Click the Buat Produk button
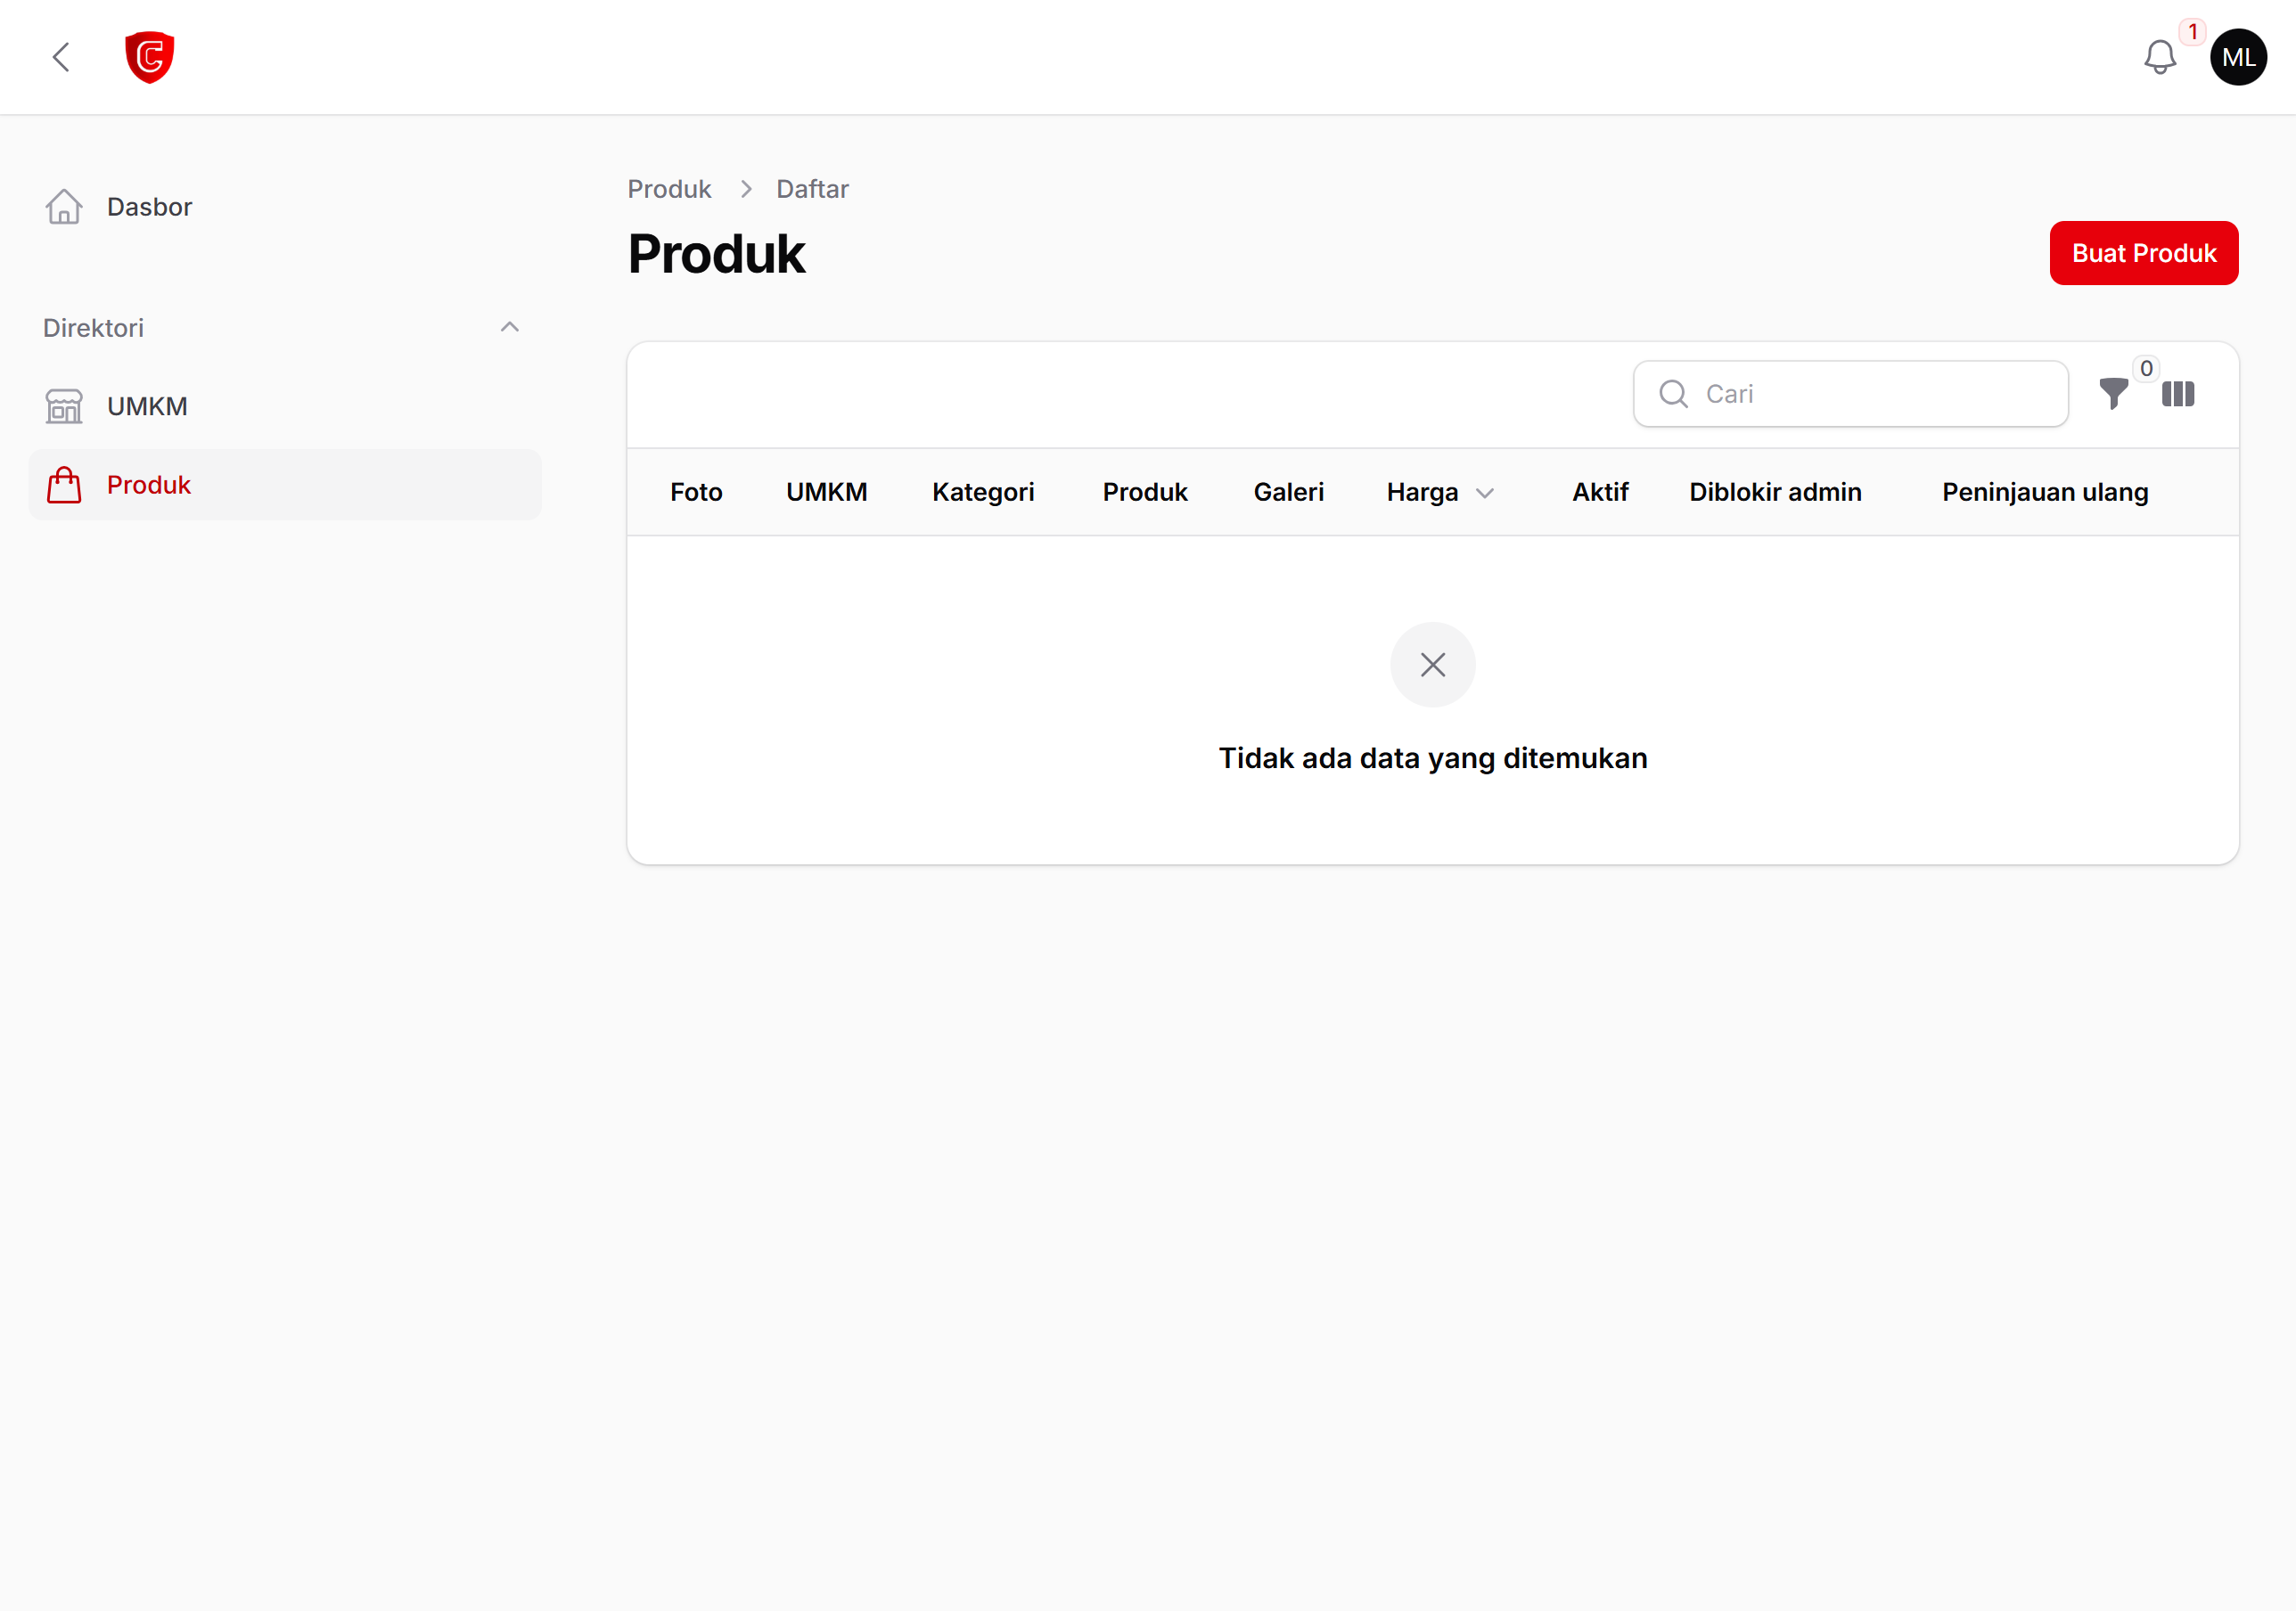Image resolution: width=2296 pixels, height=1611 pixels. click(2144, 253)
